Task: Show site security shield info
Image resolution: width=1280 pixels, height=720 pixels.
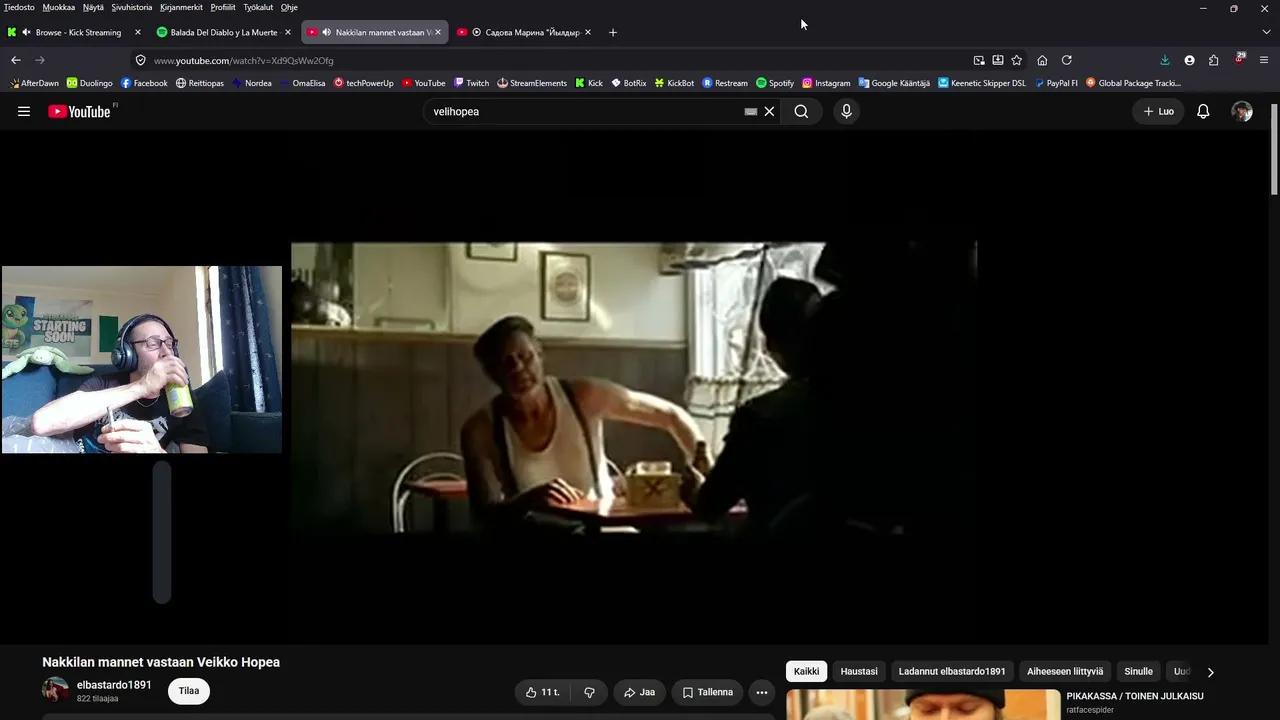Action: [141, 60]
